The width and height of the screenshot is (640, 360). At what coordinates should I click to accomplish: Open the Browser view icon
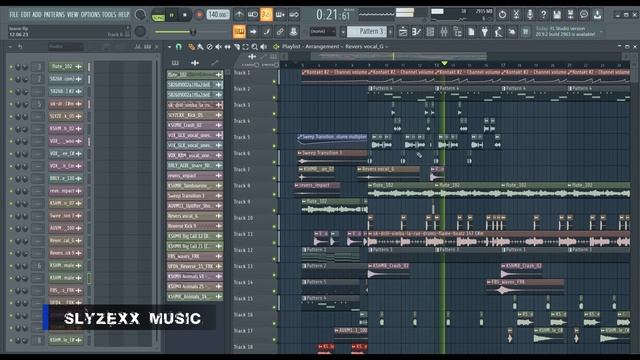[458, 31]
